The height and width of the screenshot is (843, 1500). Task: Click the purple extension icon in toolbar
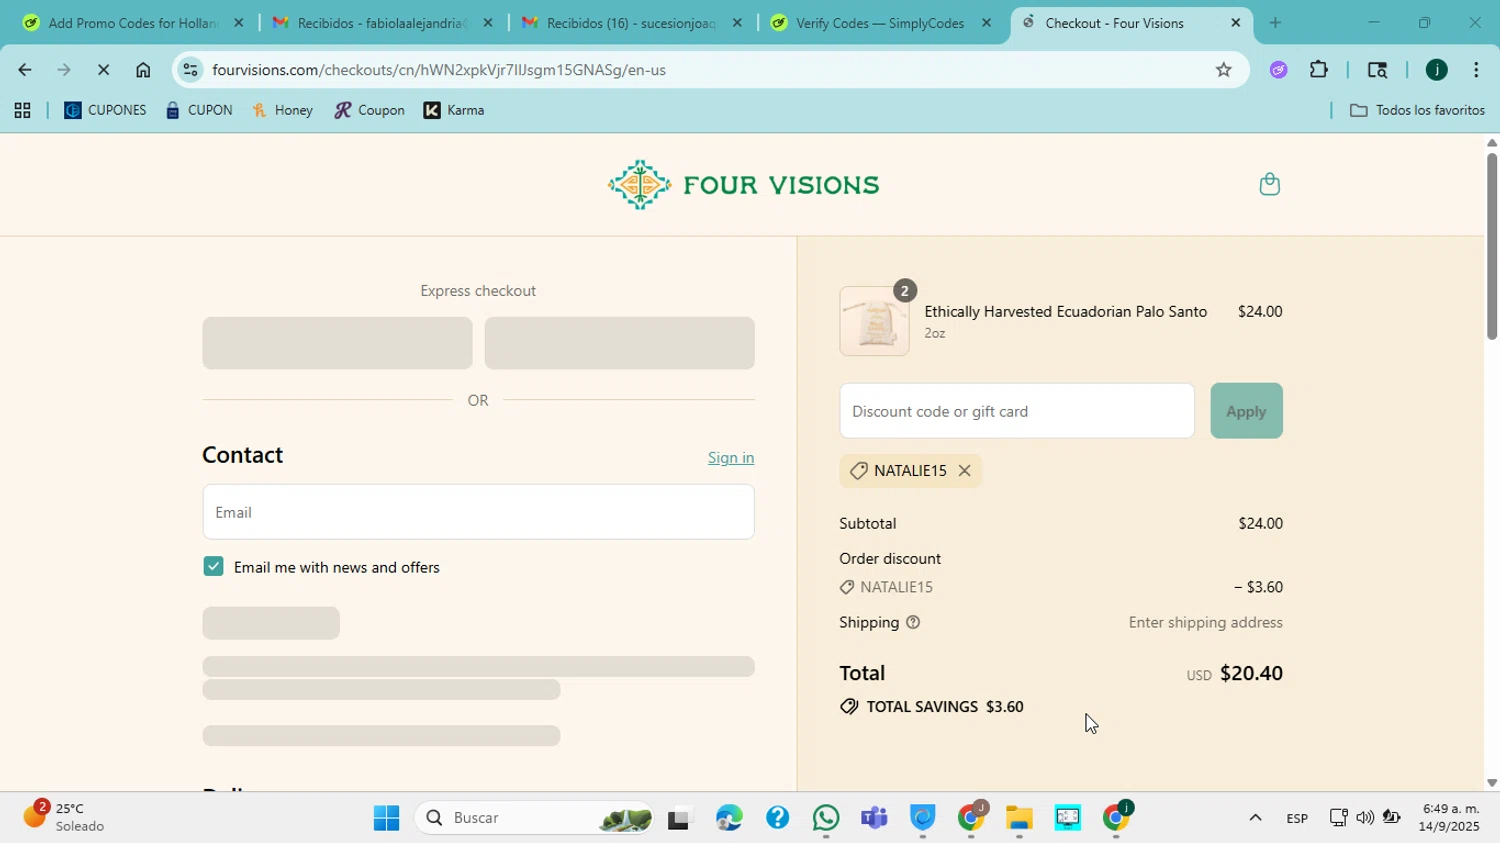click(x=1278, y=70)
